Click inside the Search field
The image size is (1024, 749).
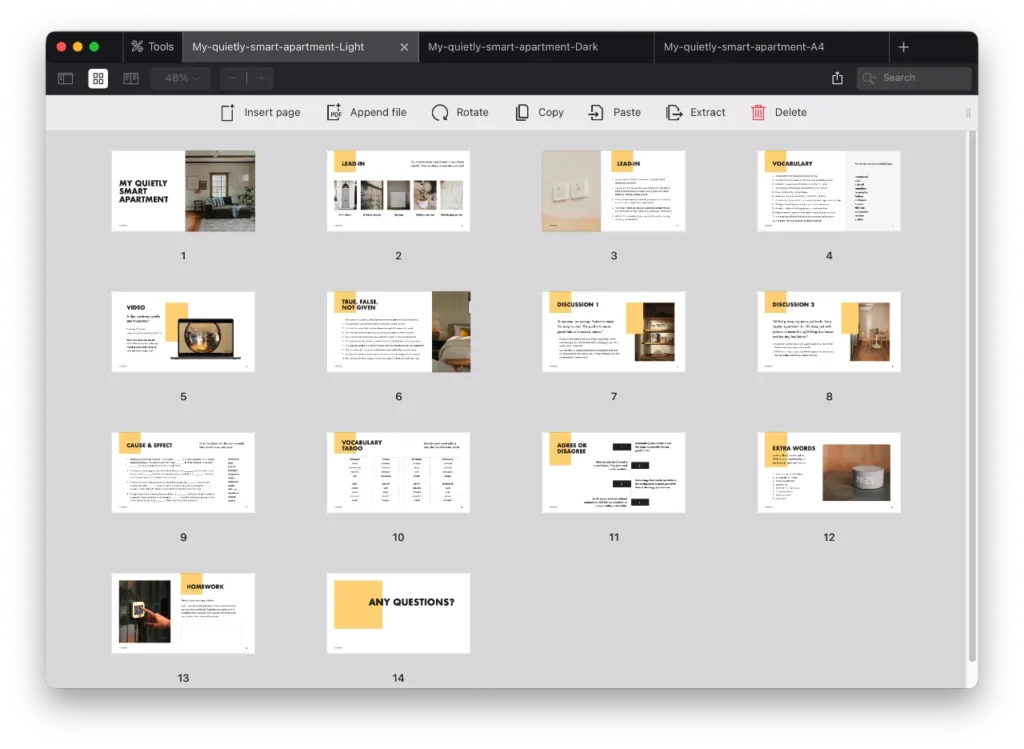913,78
